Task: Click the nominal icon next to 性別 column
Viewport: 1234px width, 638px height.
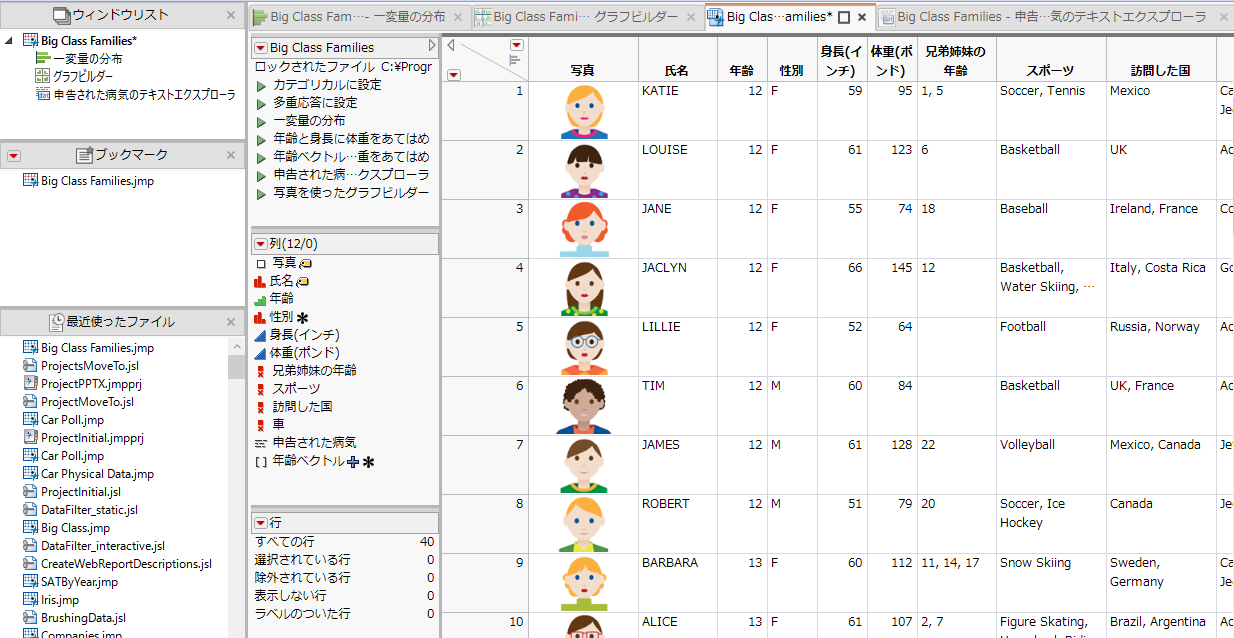Action: (x=260, y=317)
